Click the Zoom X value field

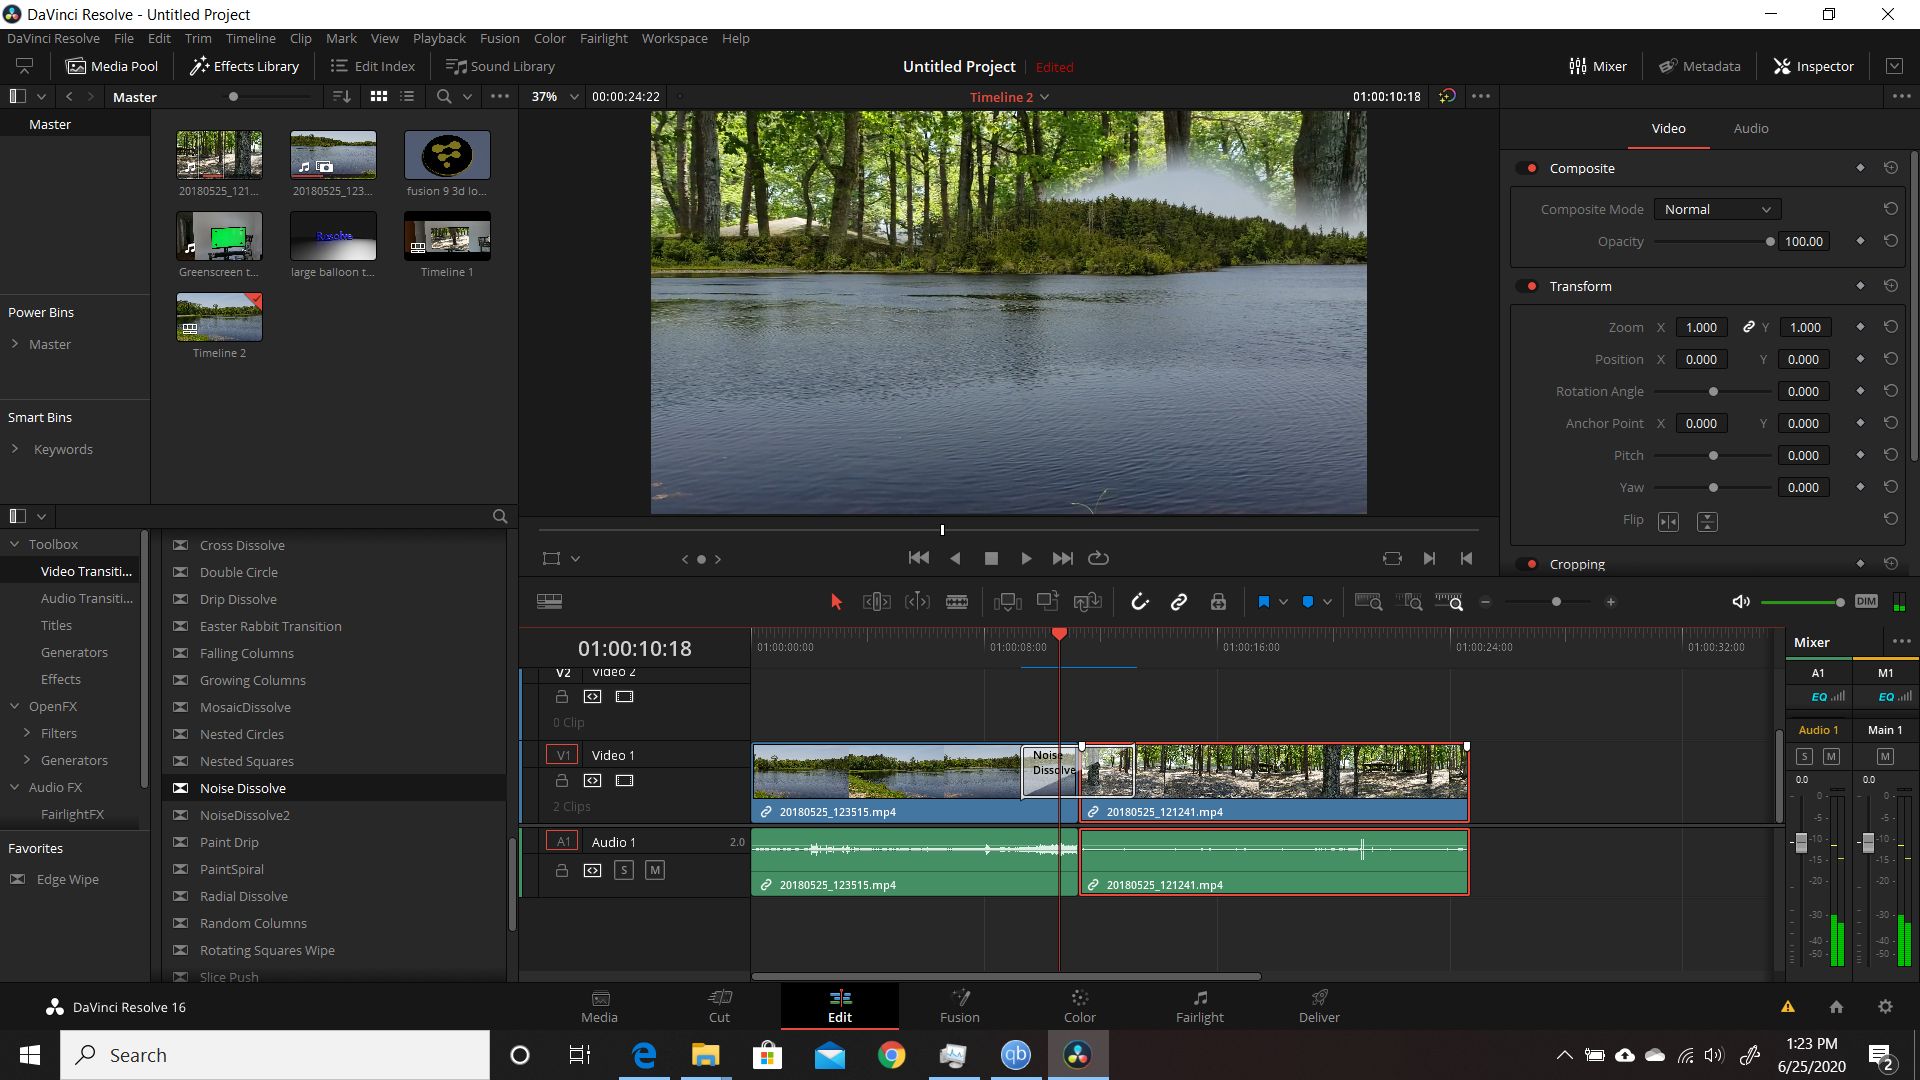click(1701, 327)
